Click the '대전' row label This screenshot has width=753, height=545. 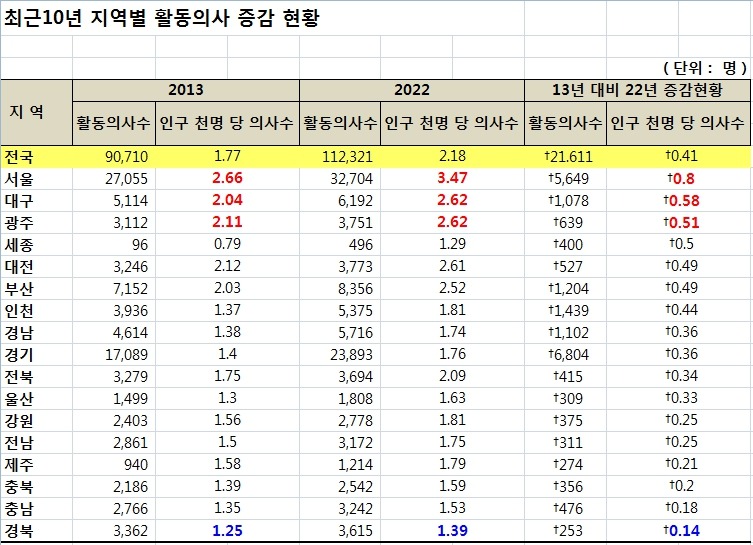pyautogui.click(x=19, y=266)
